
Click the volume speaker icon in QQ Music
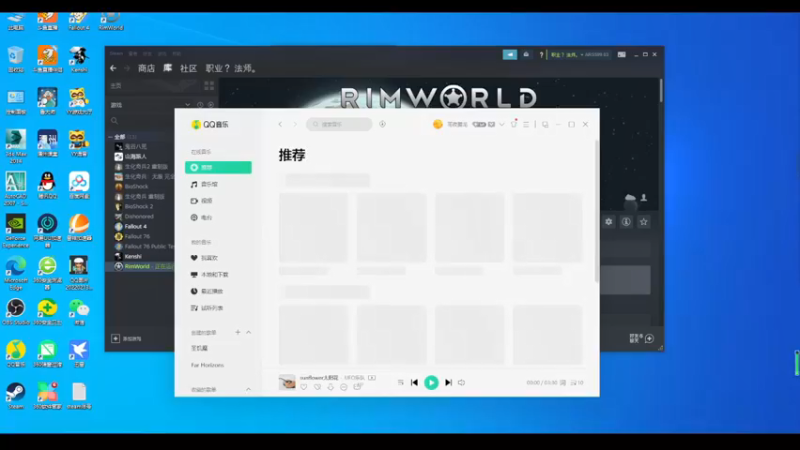coord(462,382)
